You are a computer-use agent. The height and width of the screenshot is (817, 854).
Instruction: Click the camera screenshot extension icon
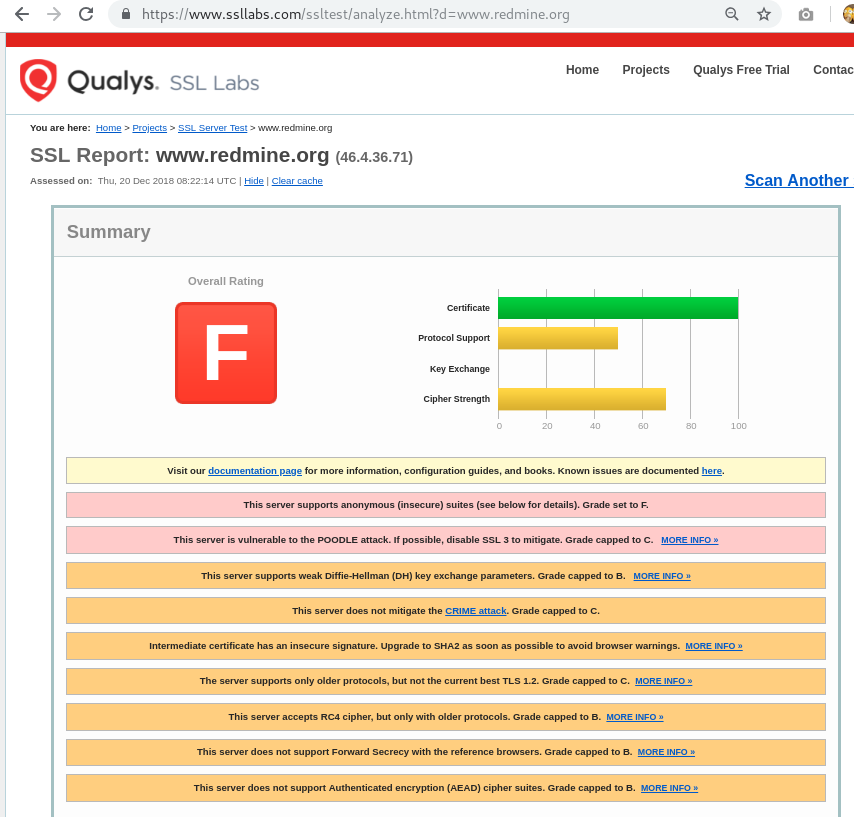tap(806, 15)
